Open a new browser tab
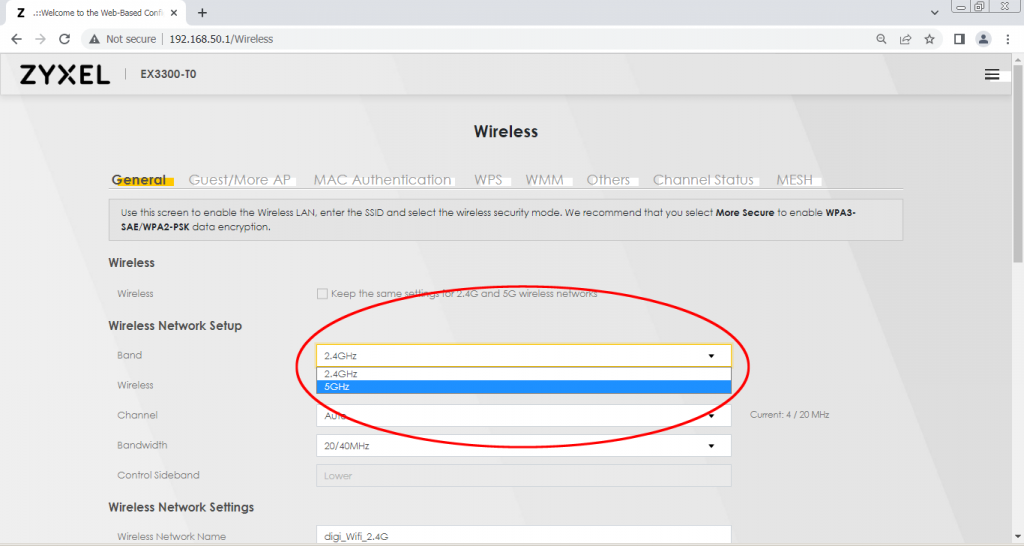 202,13
